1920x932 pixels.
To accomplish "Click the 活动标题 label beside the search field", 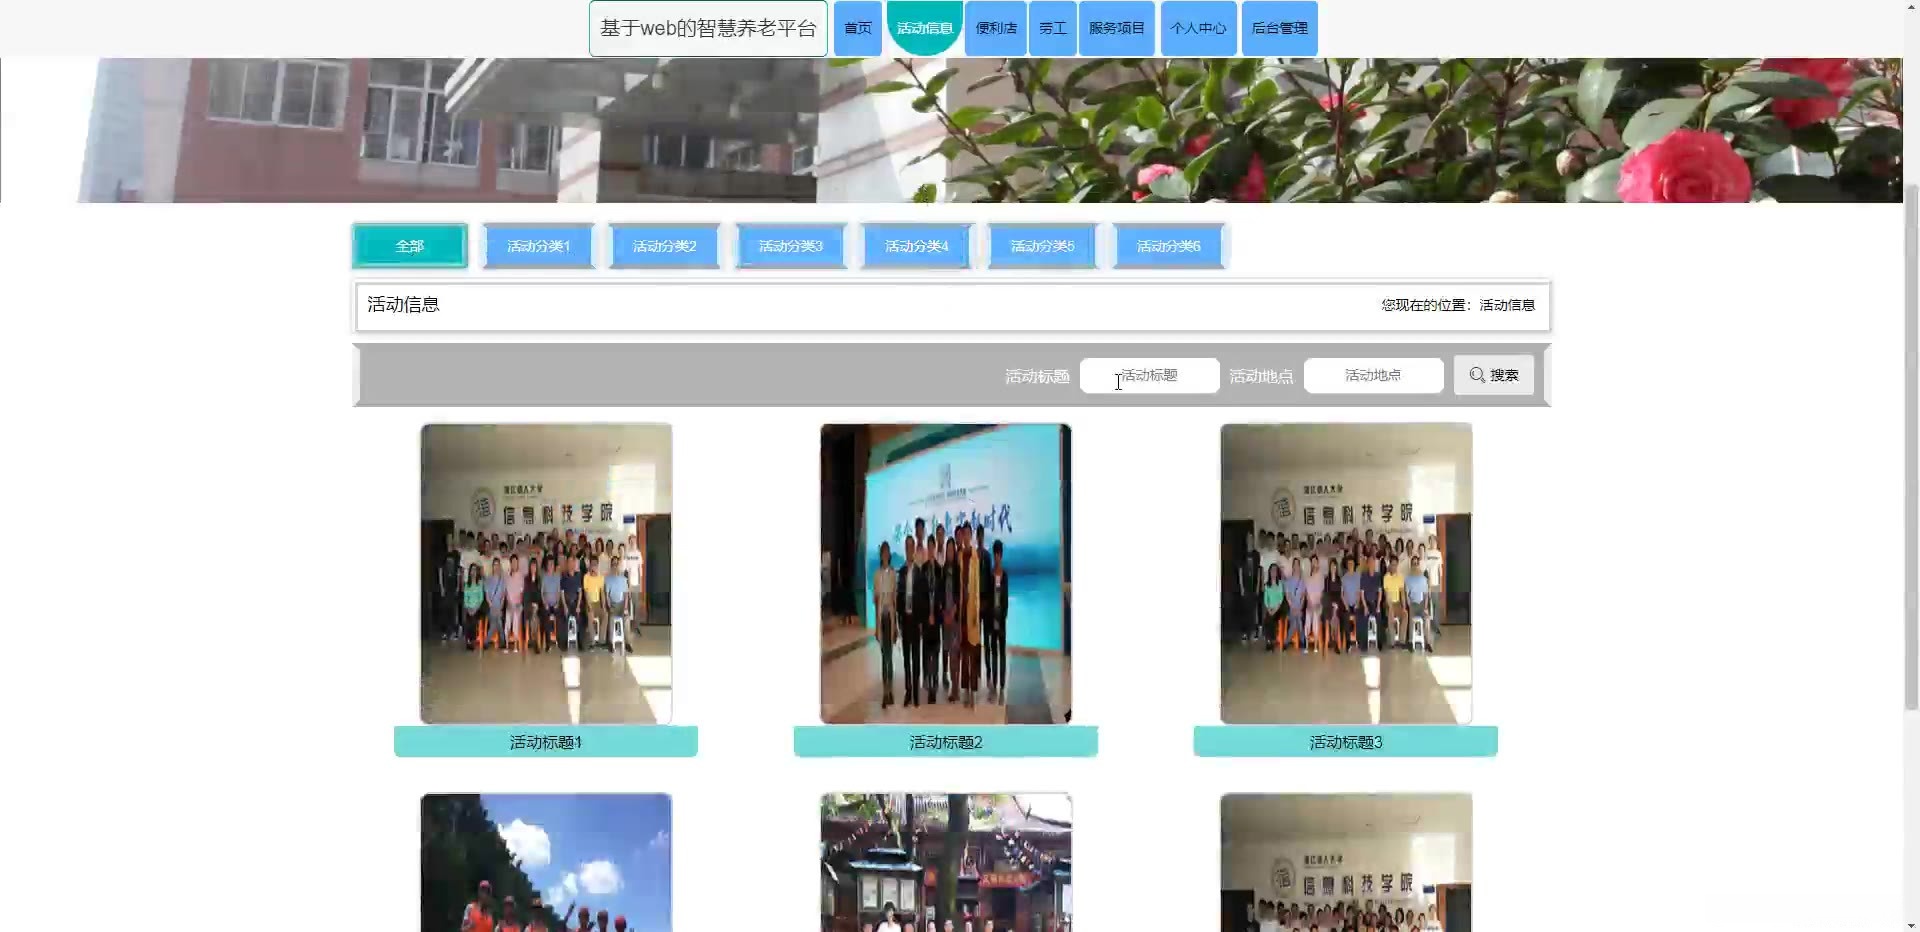I will (1037, 376).
